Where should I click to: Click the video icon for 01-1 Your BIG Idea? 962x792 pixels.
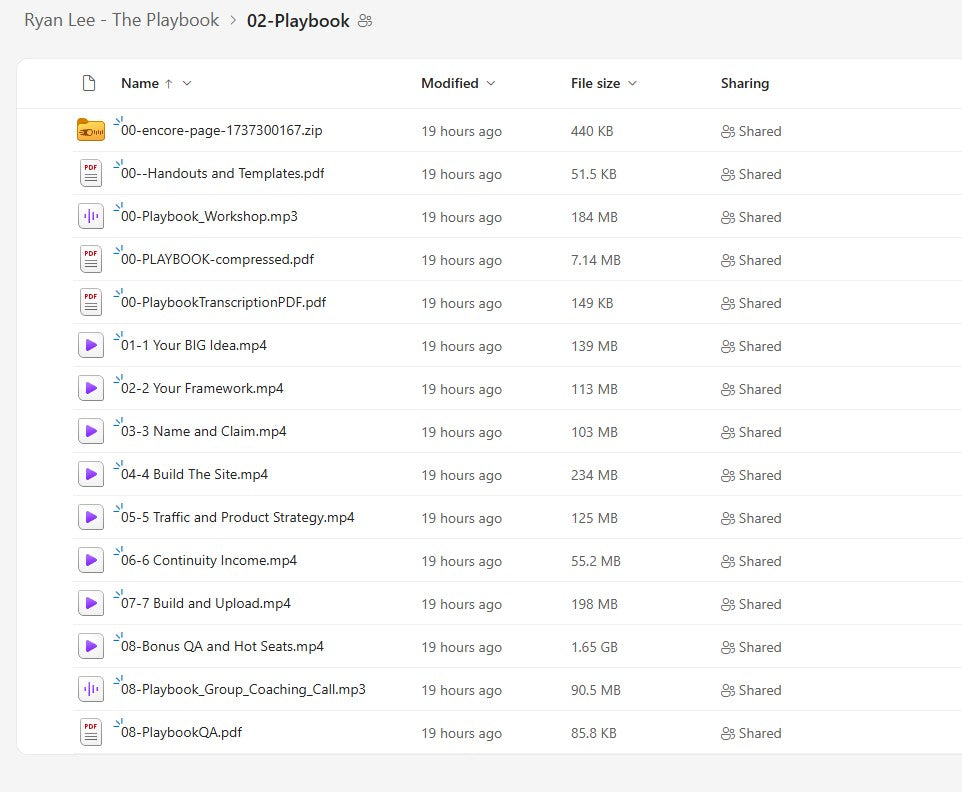(91, 346)
